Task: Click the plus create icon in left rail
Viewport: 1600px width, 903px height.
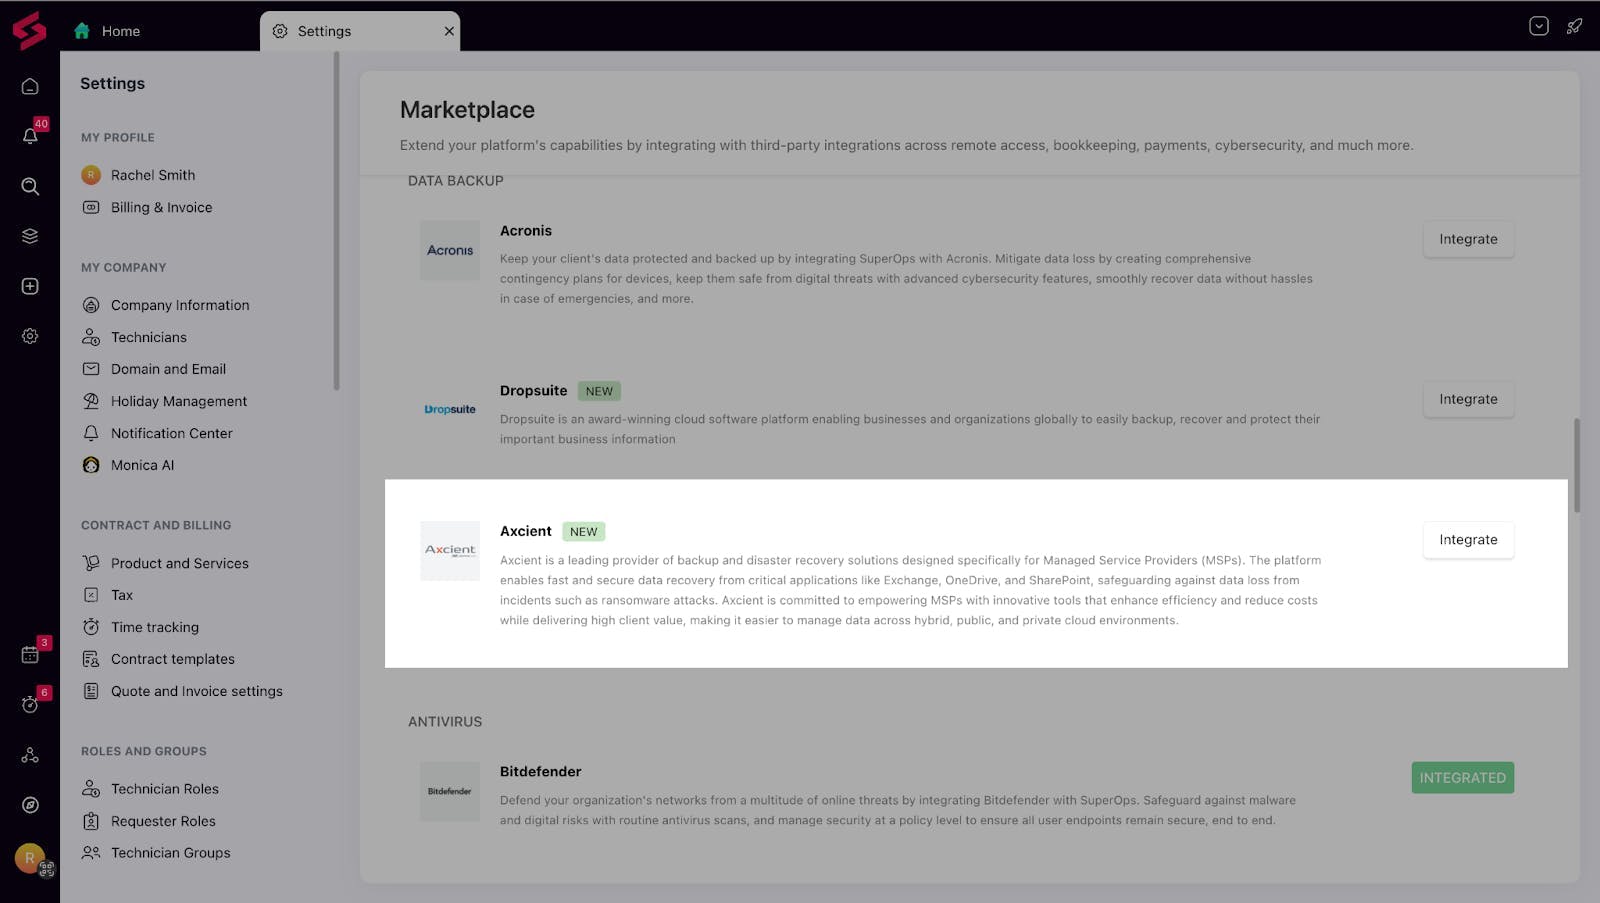Action: pyautogui.click(x=30, y=286)
